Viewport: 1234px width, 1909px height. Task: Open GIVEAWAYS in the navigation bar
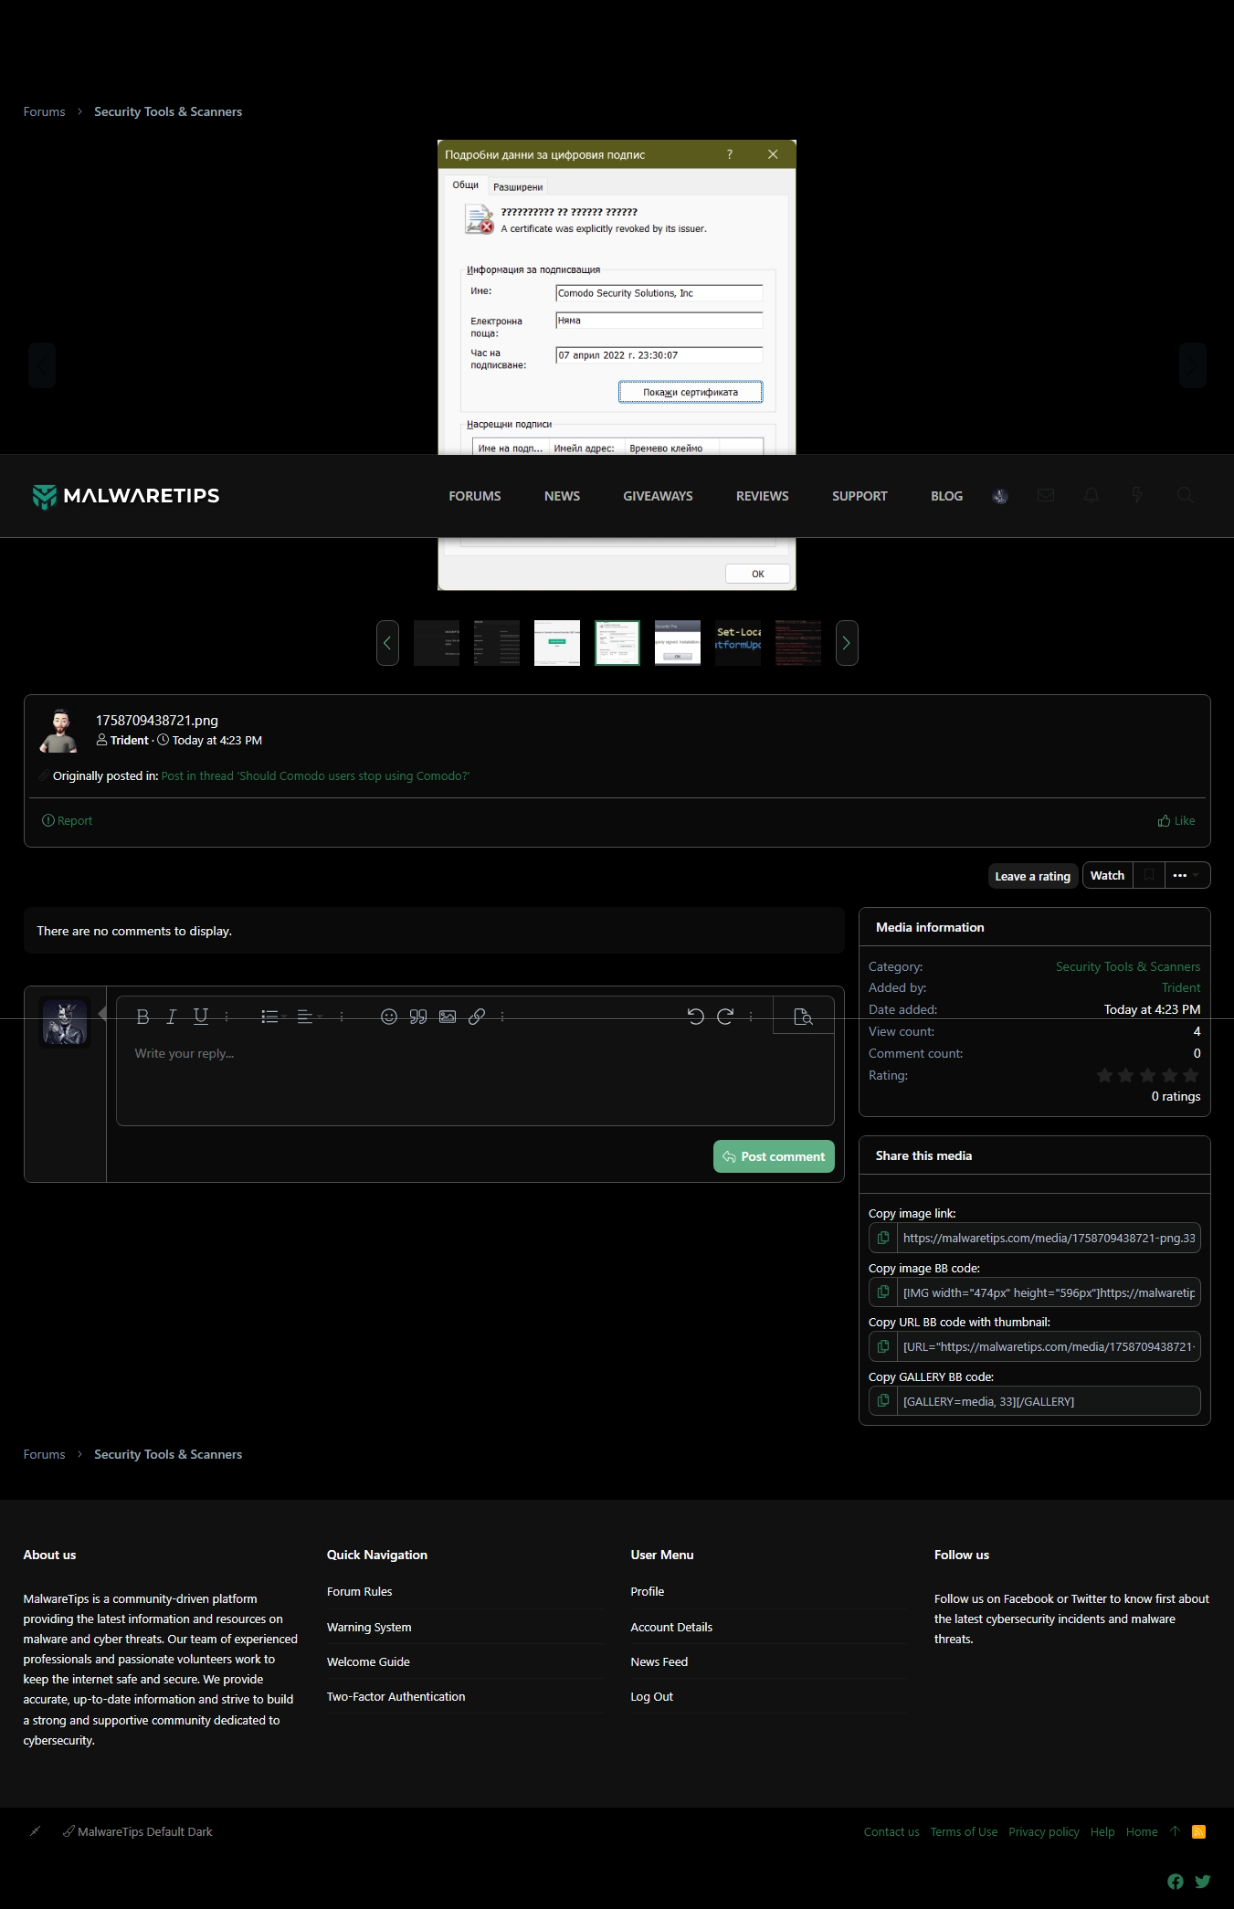(x=658, y=496)
